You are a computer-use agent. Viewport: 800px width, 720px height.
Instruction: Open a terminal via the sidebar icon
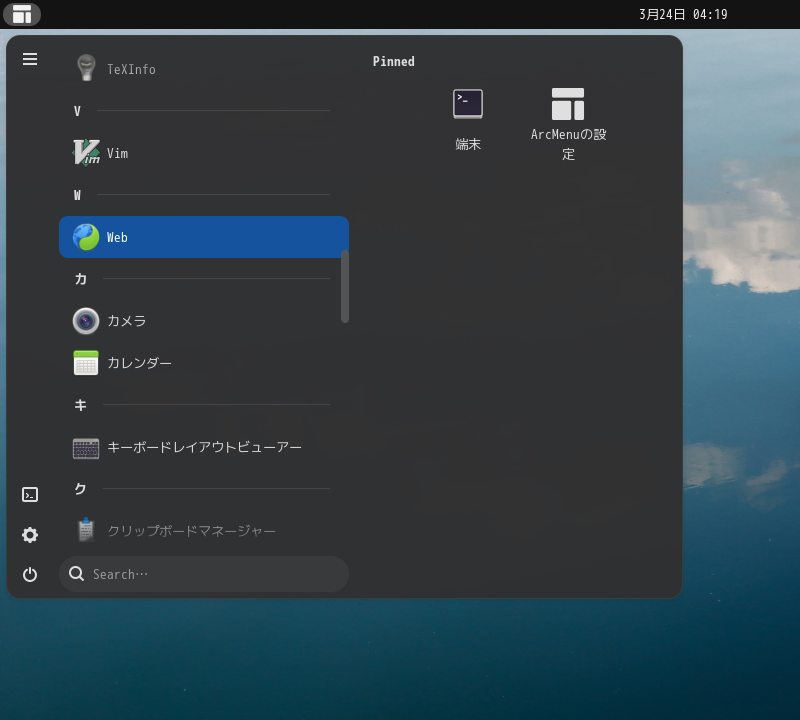pyautogui.click(x=29, y=494)
